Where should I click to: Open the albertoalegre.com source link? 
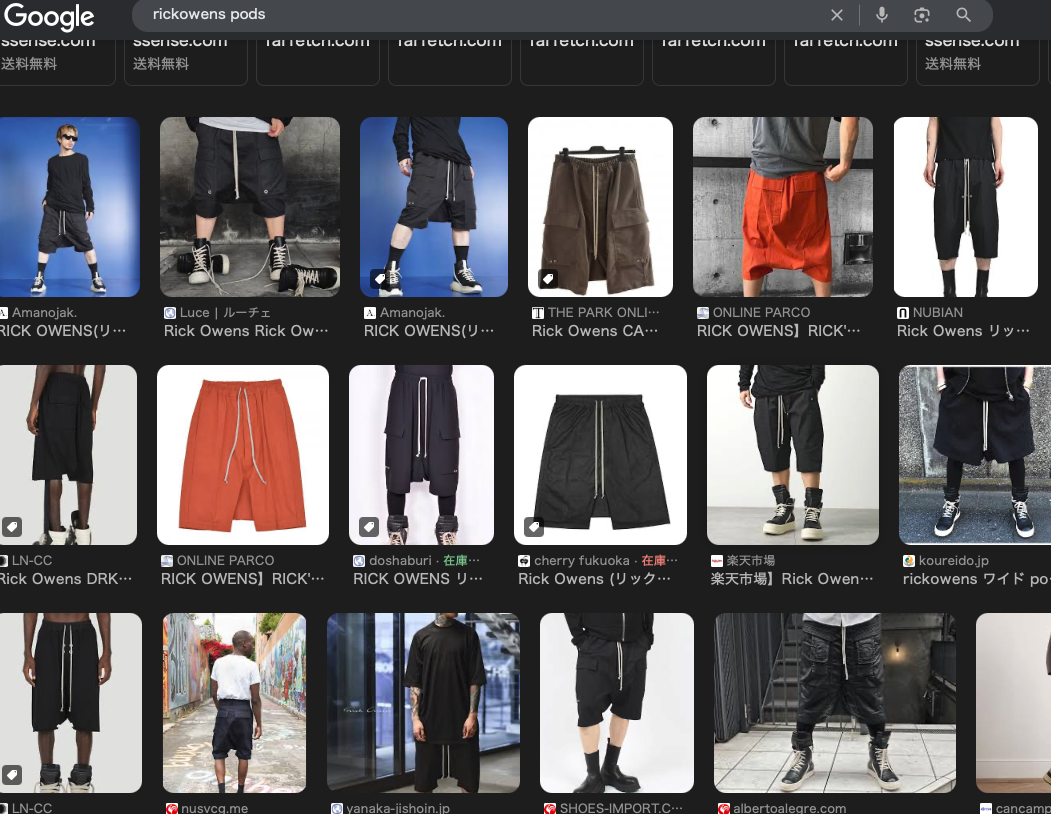(x=790, y=809)
